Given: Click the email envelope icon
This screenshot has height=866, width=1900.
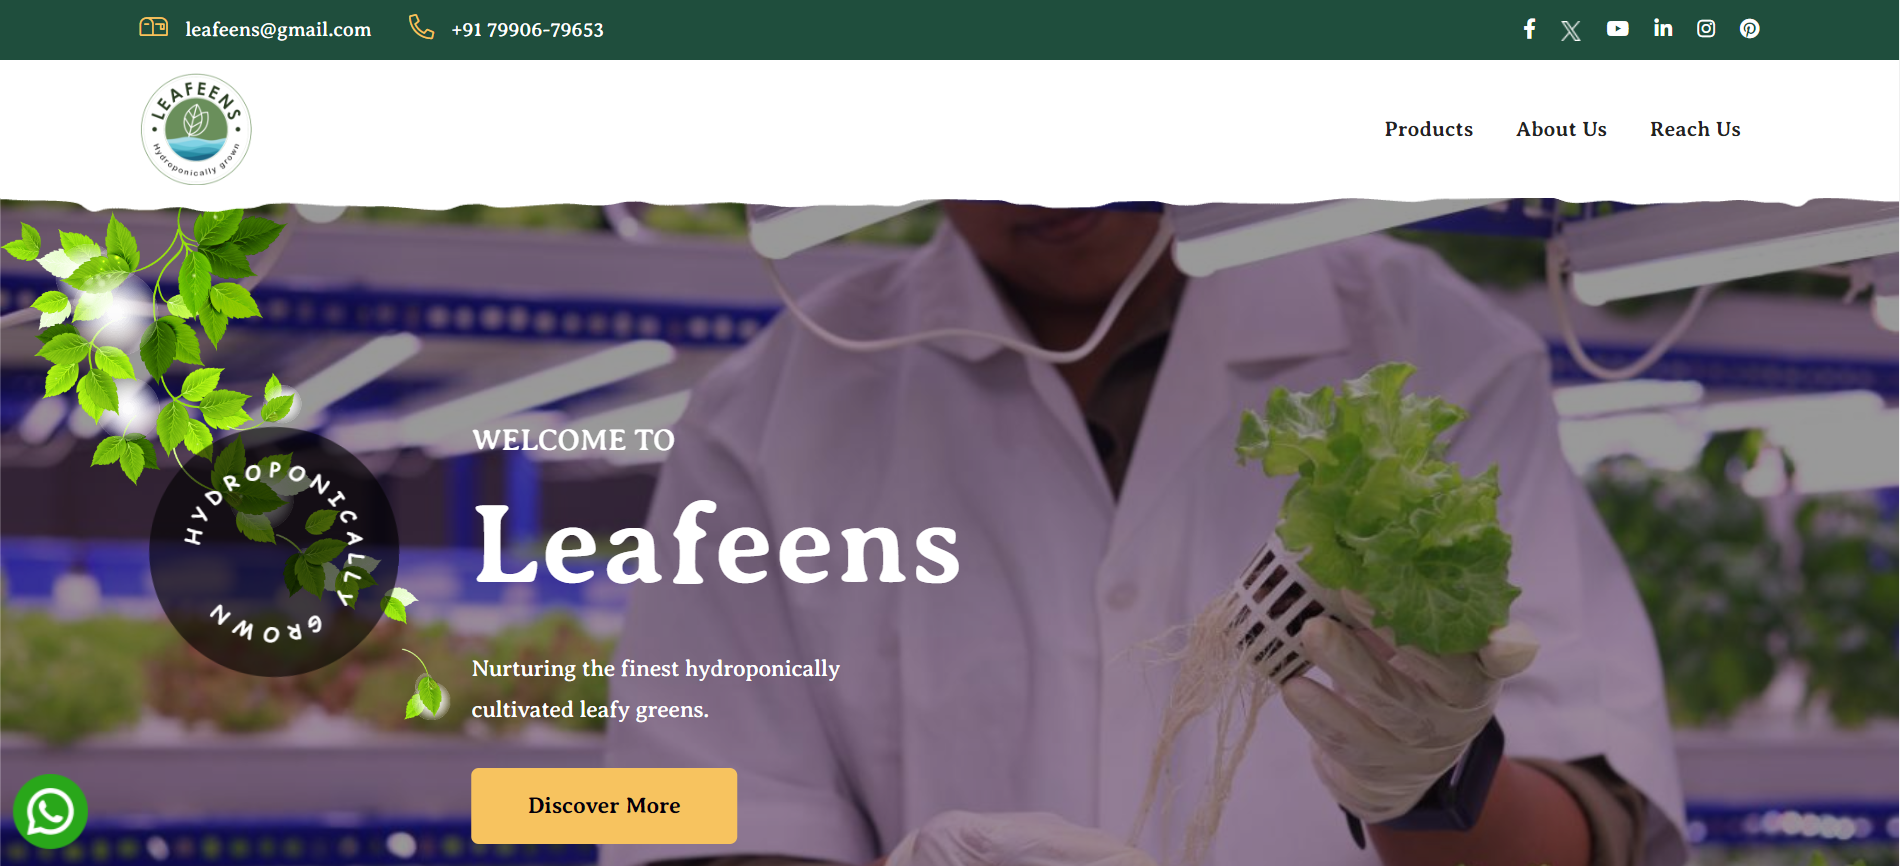Looking at the screenshot, I should 153,27.
